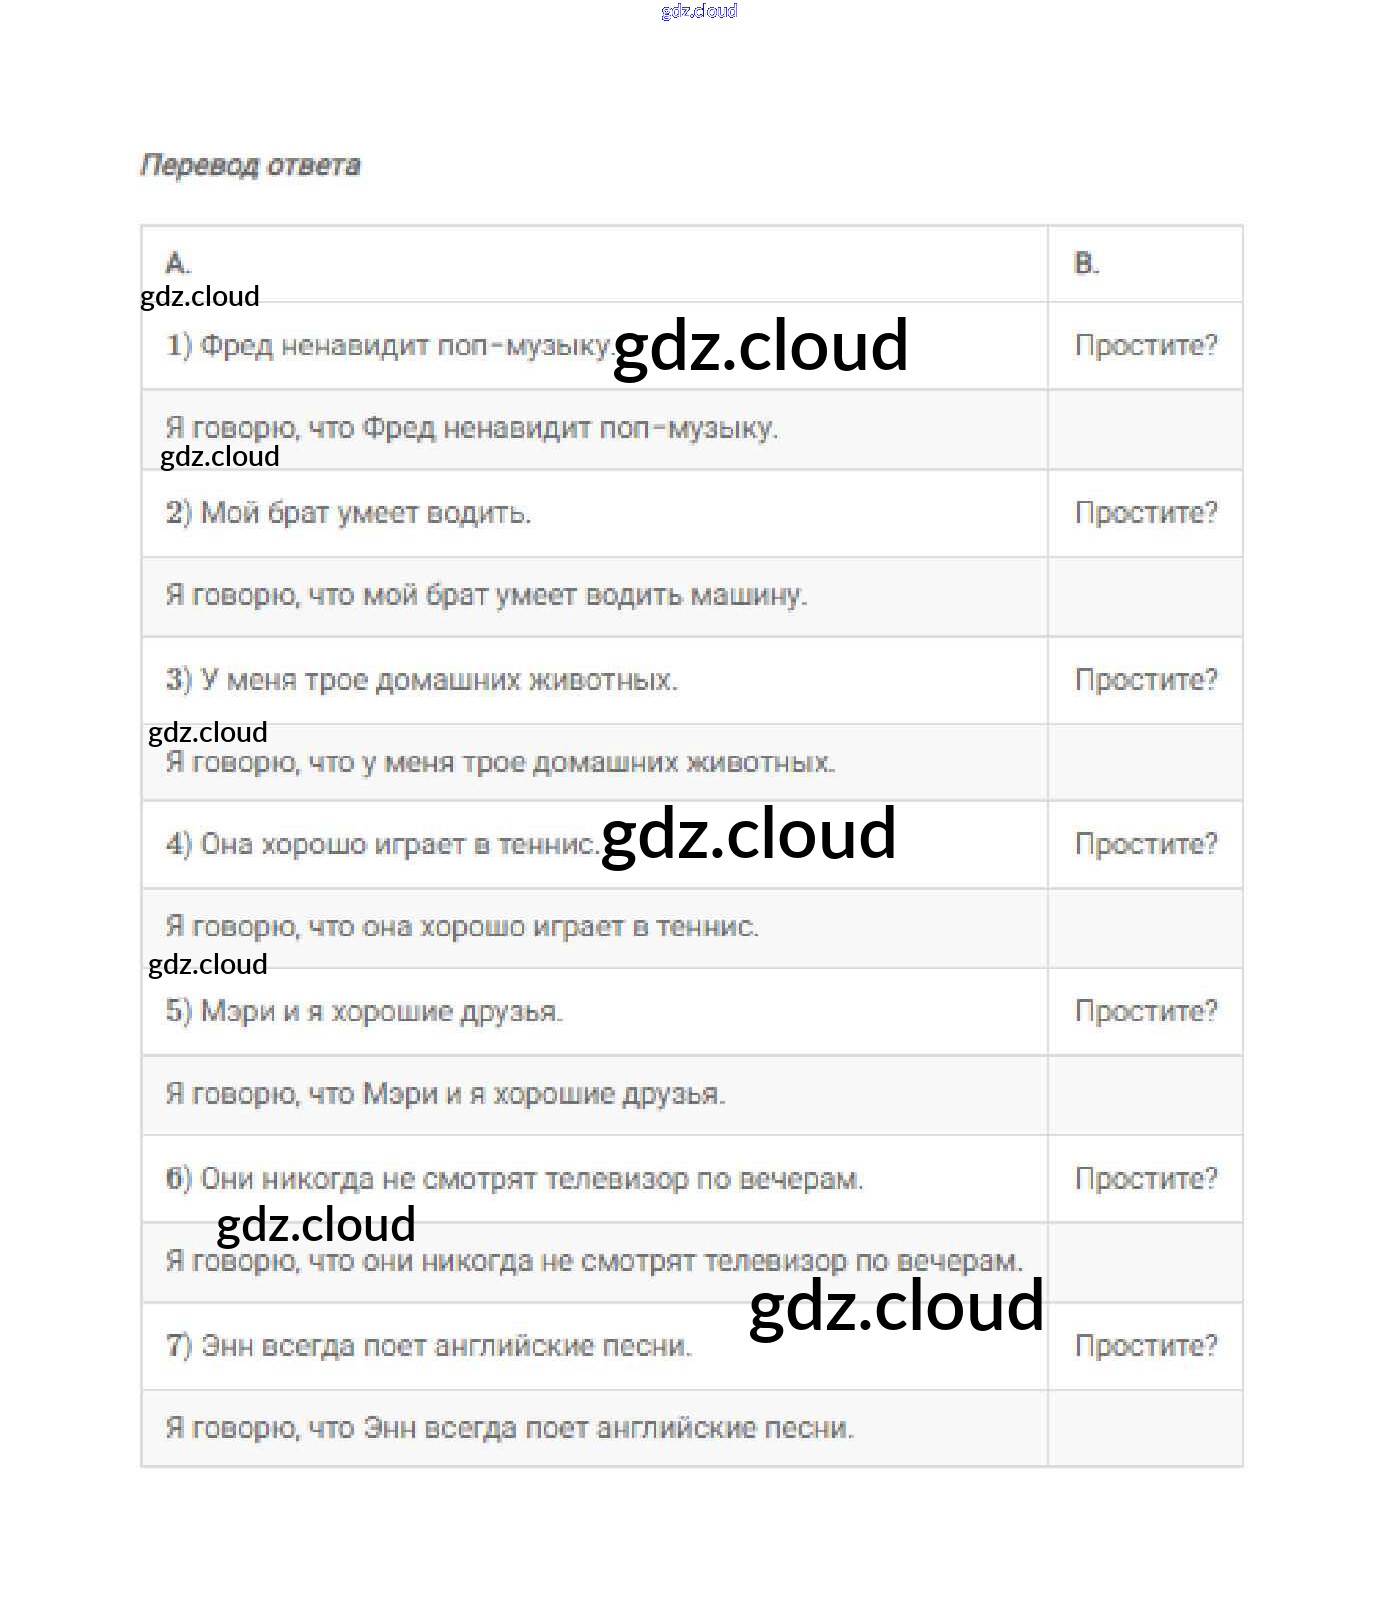The width and height of the screenshot is (1399, 1599).
Task: Click sentence 6 starting "Они никогда не смотрят"
Action: (x=515, y=1179)
